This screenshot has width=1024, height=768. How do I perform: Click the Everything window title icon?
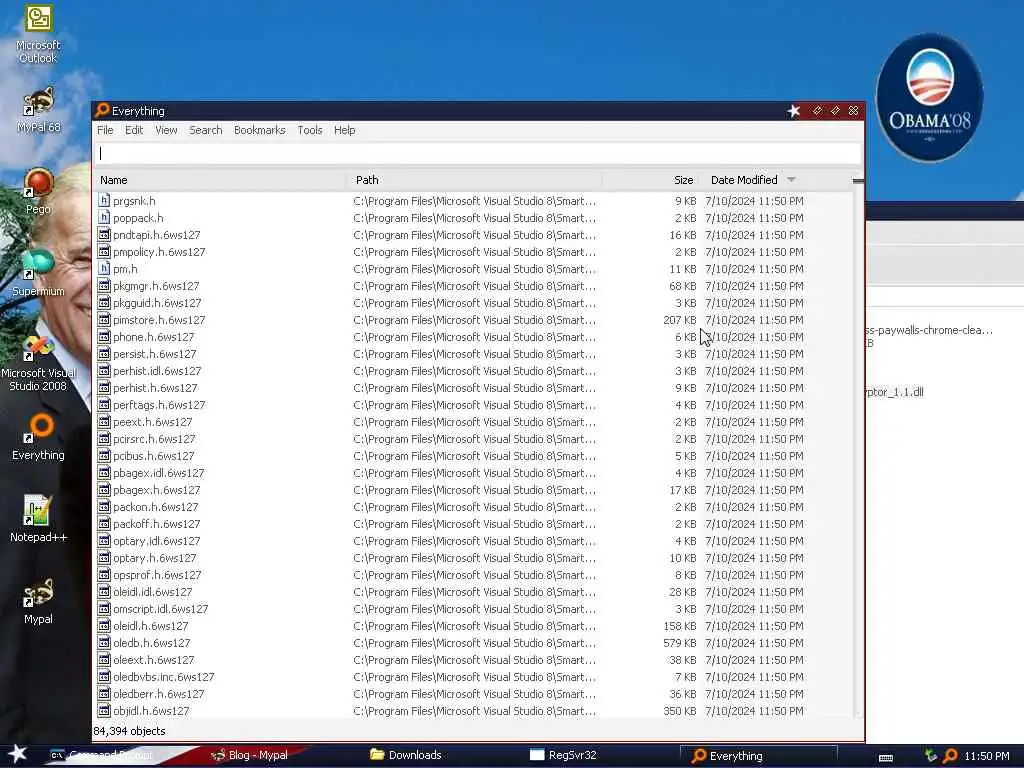coord(102,110)
